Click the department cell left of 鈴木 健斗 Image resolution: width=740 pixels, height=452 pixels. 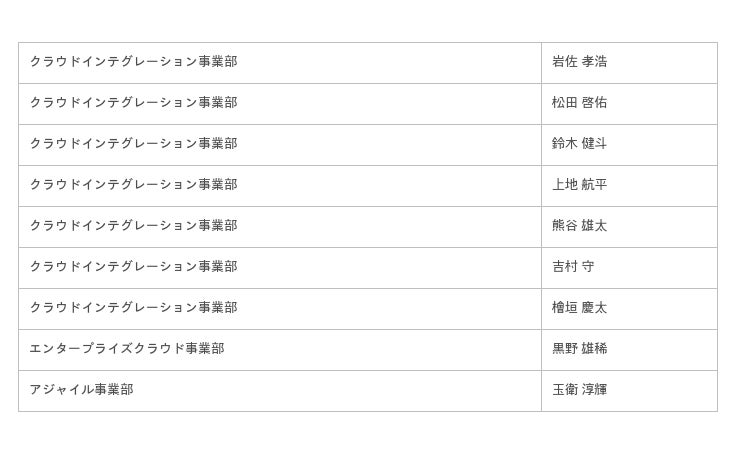pos(134,144)
